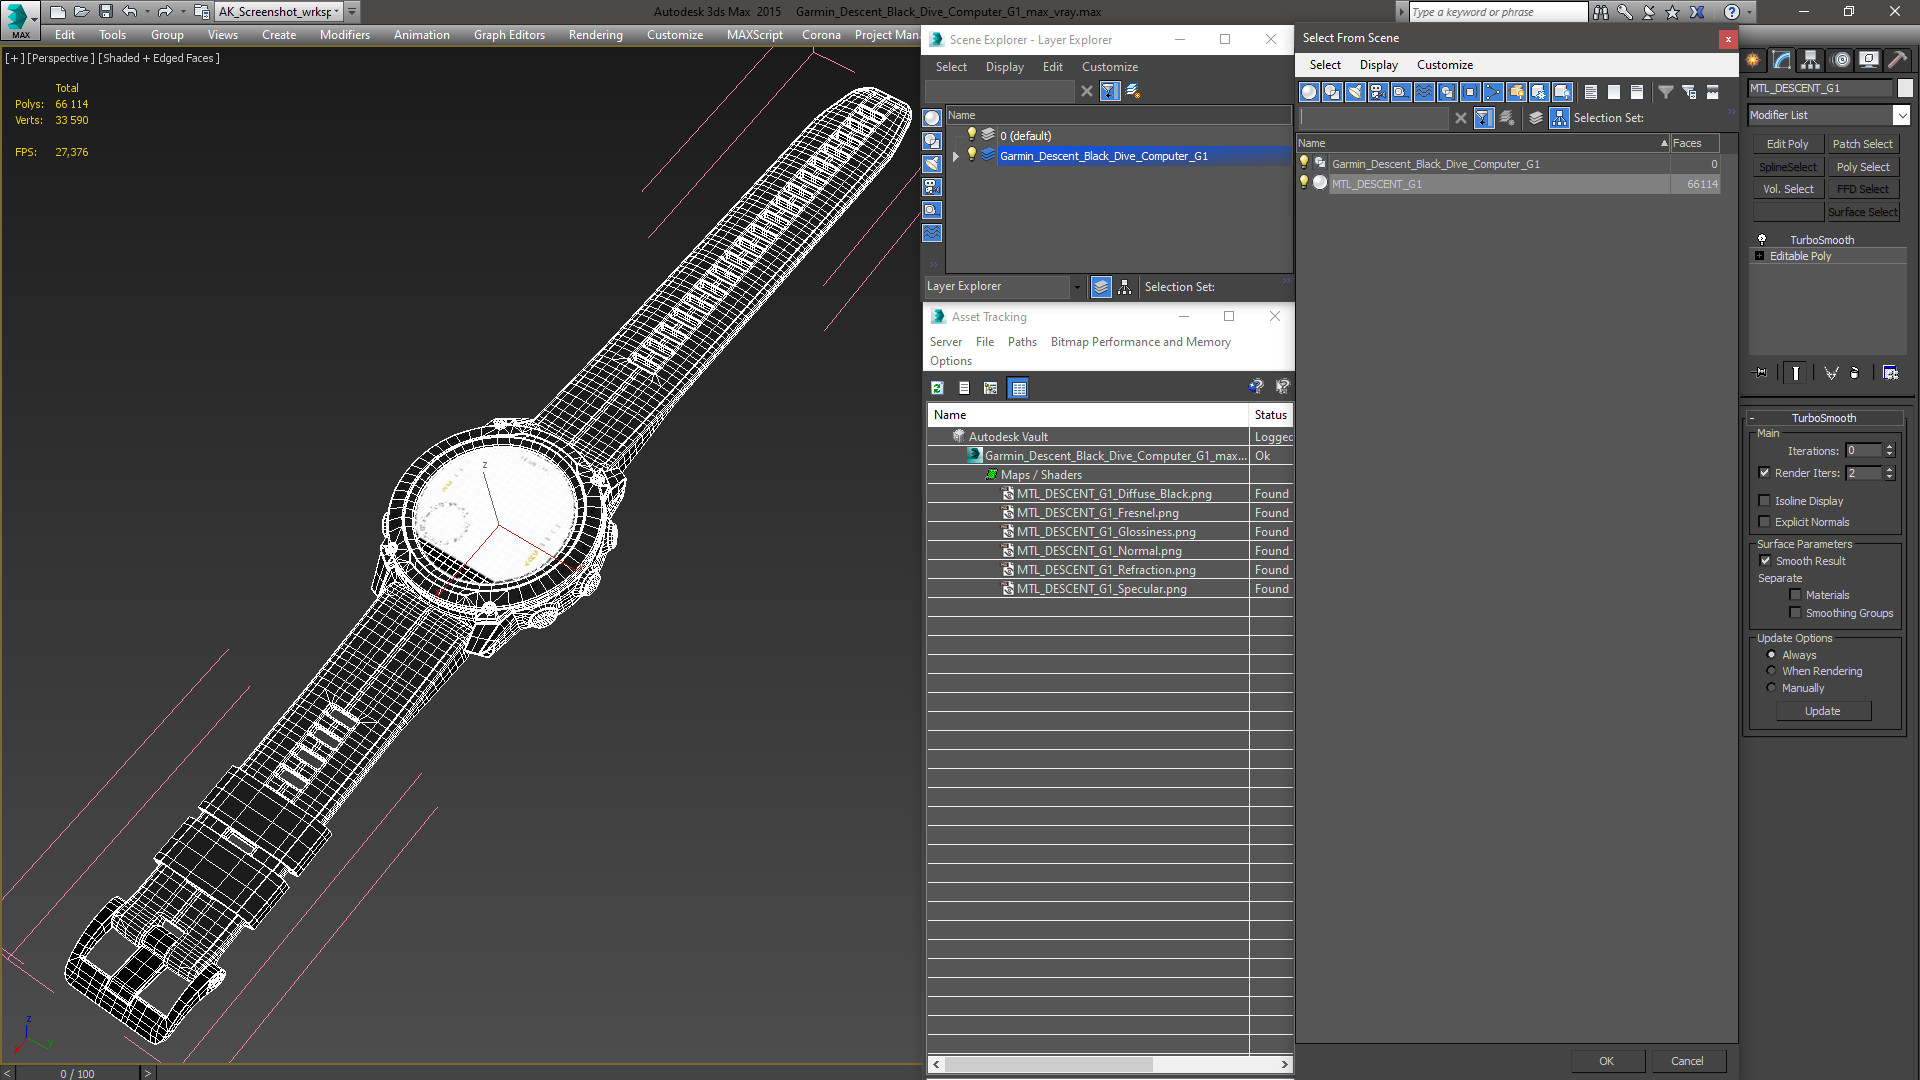Switch Asset Tracking to Tree View icon
The image size is (1920, 1080).
pyautogui.click(x=990, y=388)
